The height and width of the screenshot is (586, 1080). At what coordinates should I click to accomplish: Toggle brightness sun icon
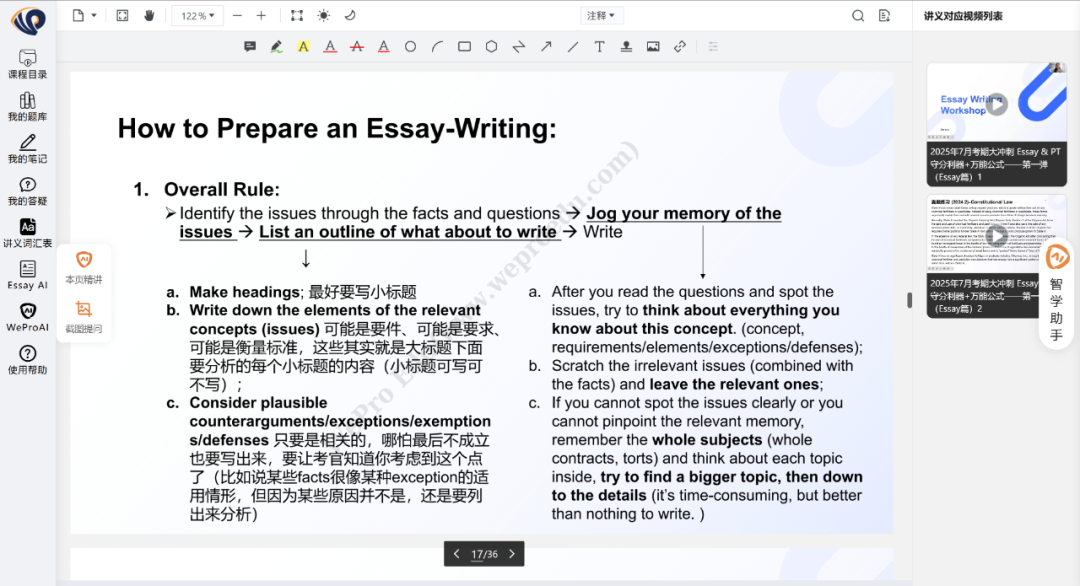pos(323,16)
